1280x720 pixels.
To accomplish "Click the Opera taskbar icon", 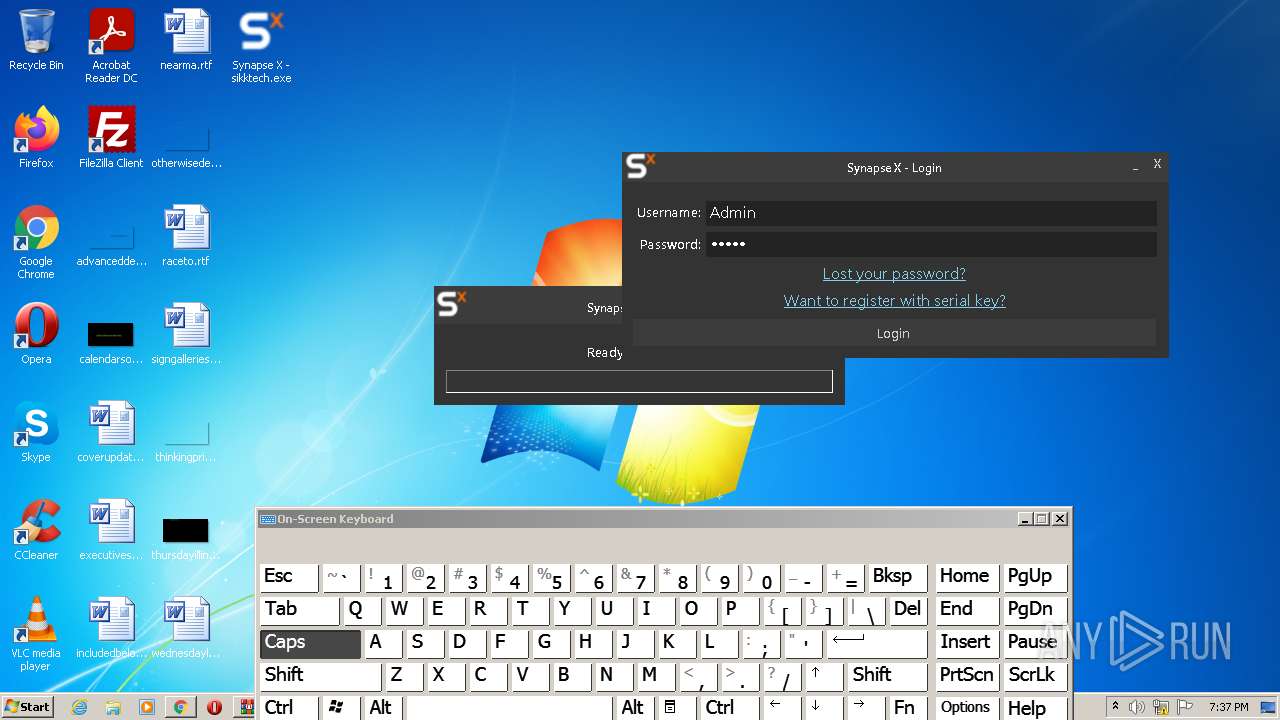I will (214, 707).
